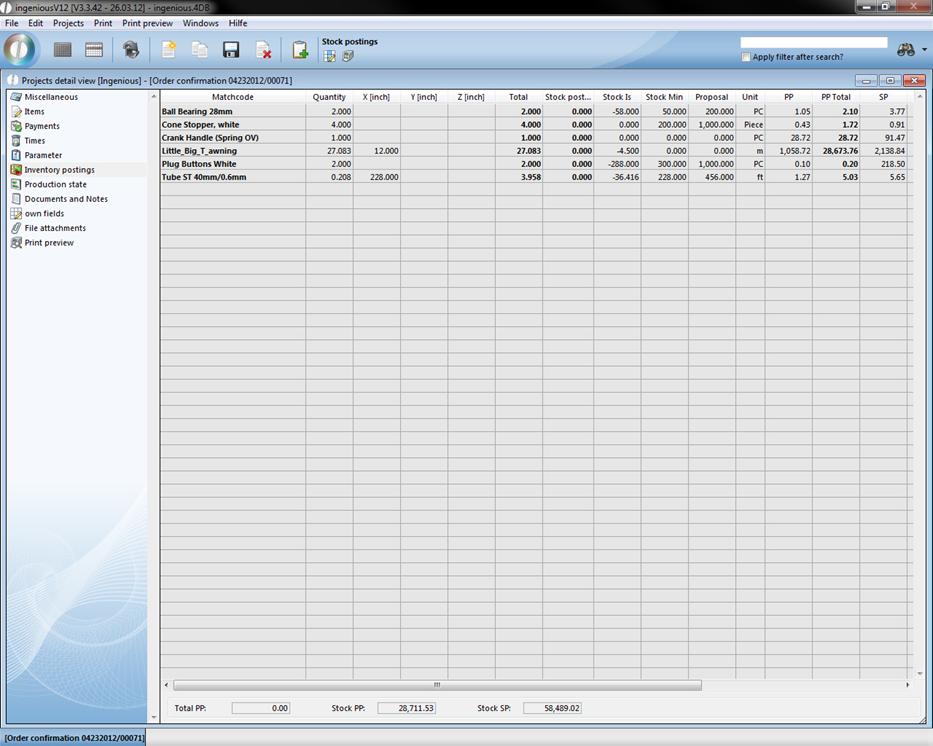Click the horizontal scrollbar of the table
933x746 pixels.
(x=437, y=685)
